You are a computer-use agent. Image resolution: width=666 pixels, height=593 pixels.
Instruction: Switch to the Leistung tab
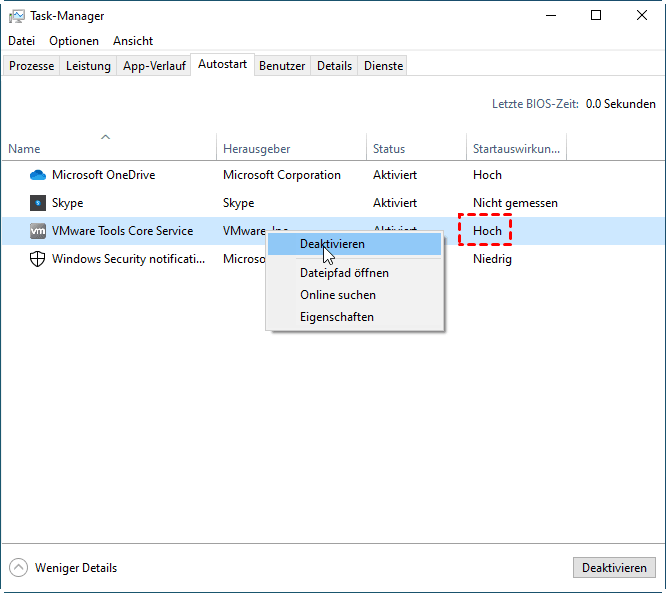tap(88, 66)
